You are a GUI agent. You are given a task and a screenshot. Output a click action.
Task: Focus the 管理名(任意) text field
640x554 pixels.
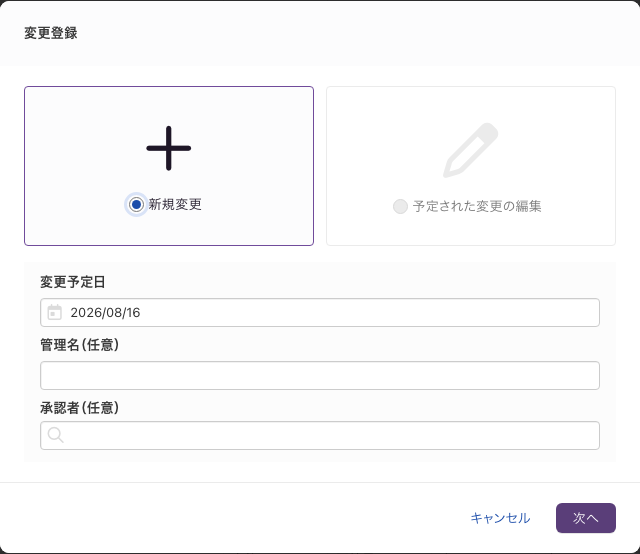[x=320, y=375]
